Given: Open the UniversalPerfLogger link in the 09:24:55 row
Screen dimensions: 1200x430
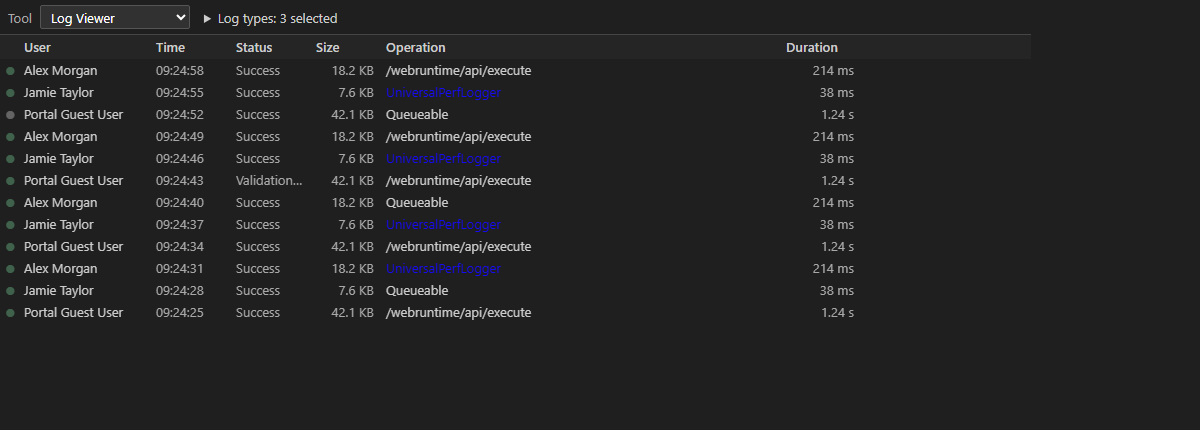Looking at the screenshot, I should click(x=443, y=93).
